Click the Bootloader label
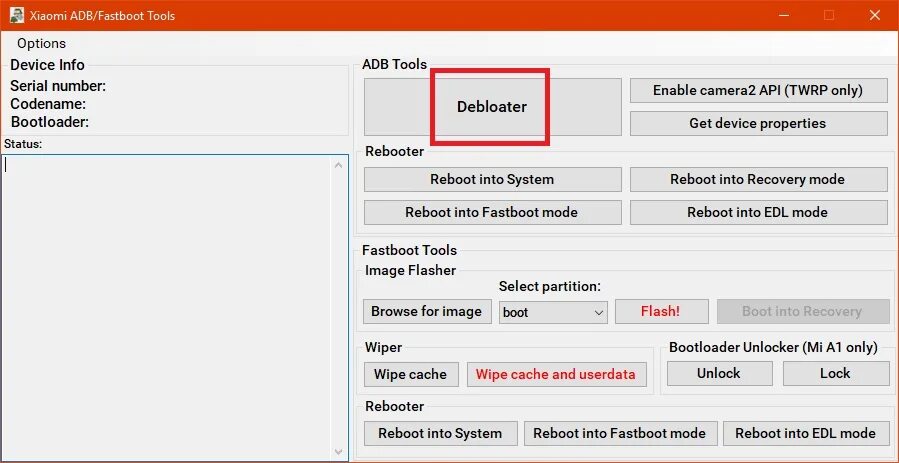This screenshot has width=899, height=463. pos(50,122)
